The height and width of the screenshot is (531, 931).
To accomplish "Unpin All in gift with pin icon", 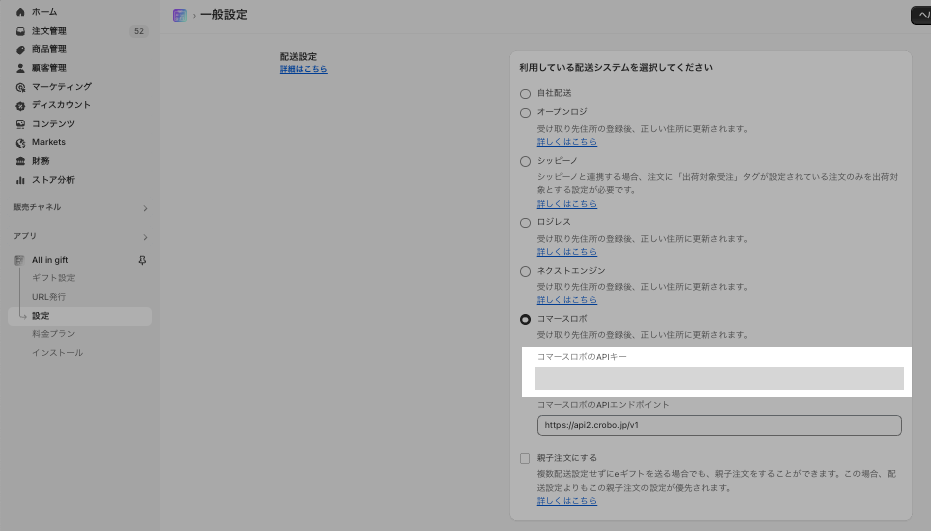I will coord(142,260).
